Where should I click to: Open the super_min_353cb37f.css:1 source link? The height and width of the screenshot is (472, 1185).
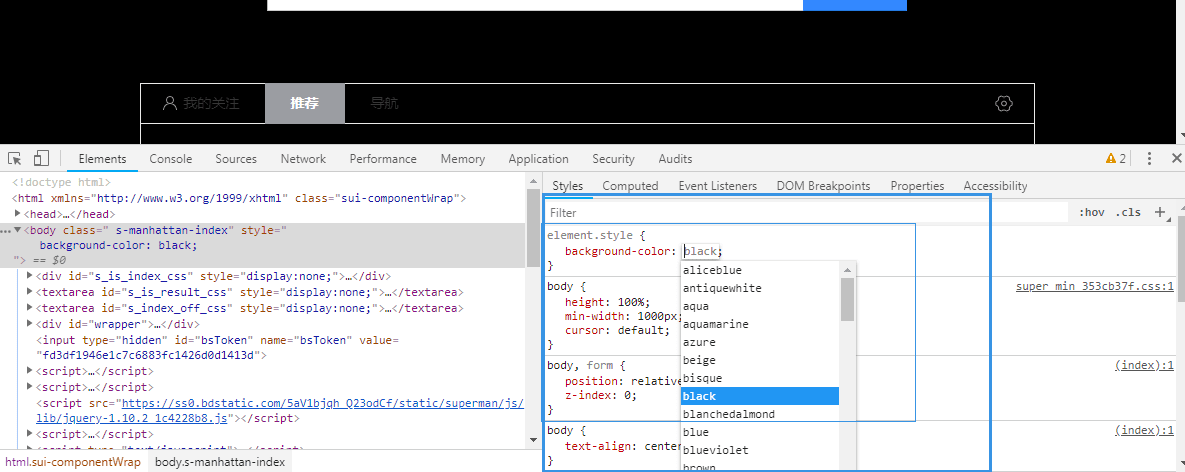(1095, 286)
